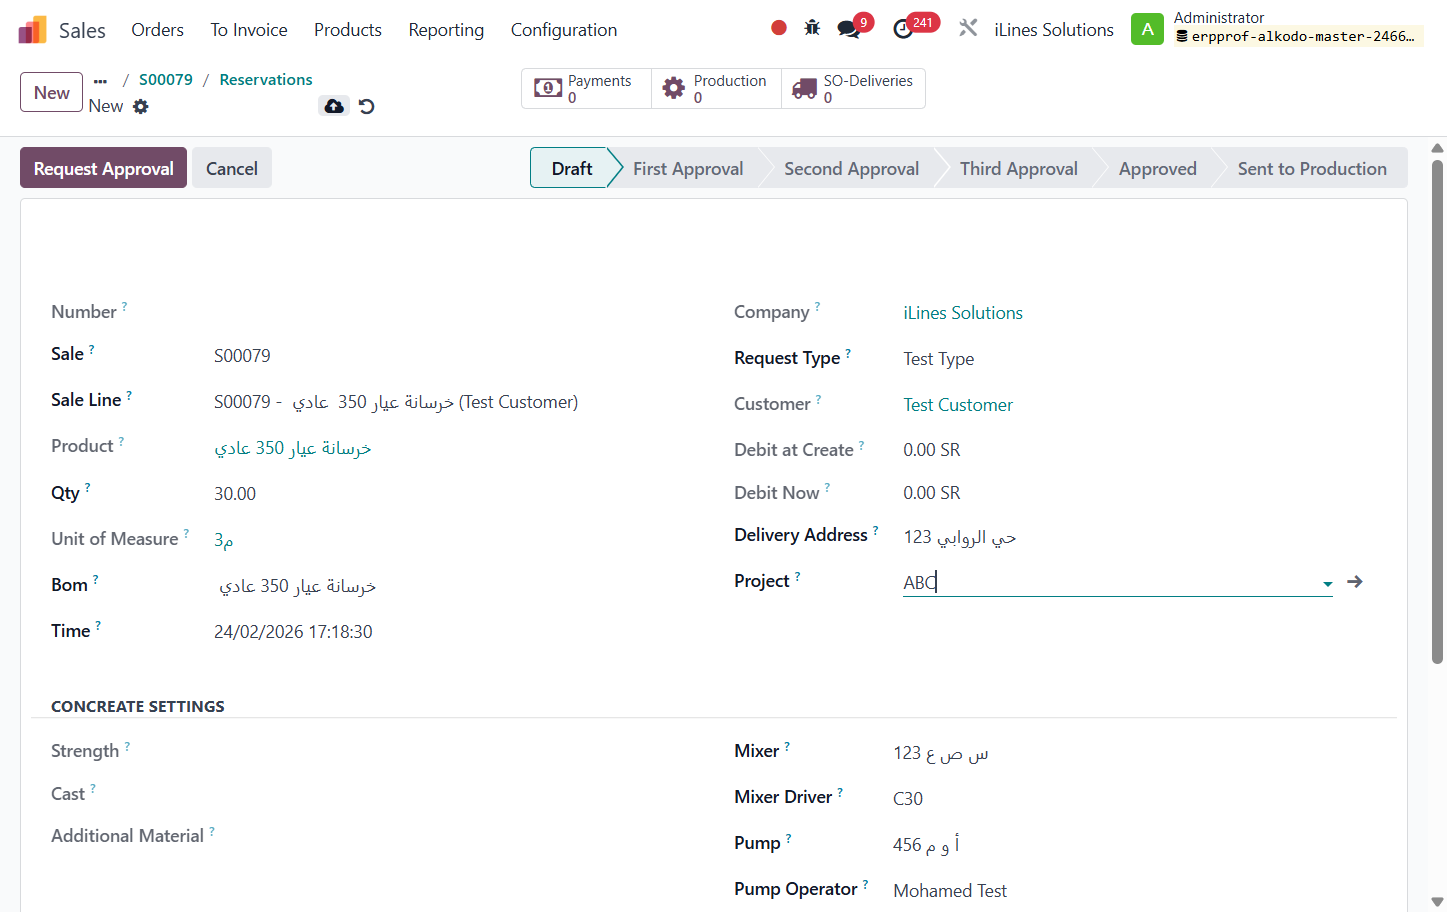Open the iLines Solutions company switcher
Image resolution: width=1447 pixels, height=912 pixels.
click(1054, 30)
